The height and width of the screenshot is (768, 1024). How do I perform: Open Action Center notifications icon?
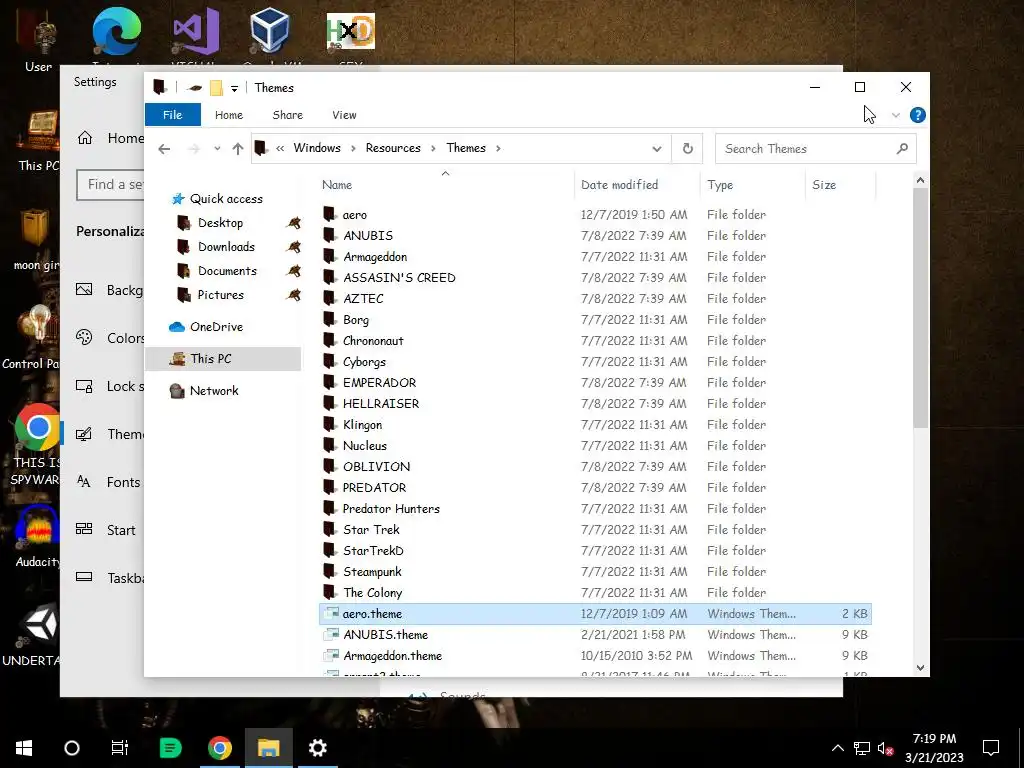[991, 748]
